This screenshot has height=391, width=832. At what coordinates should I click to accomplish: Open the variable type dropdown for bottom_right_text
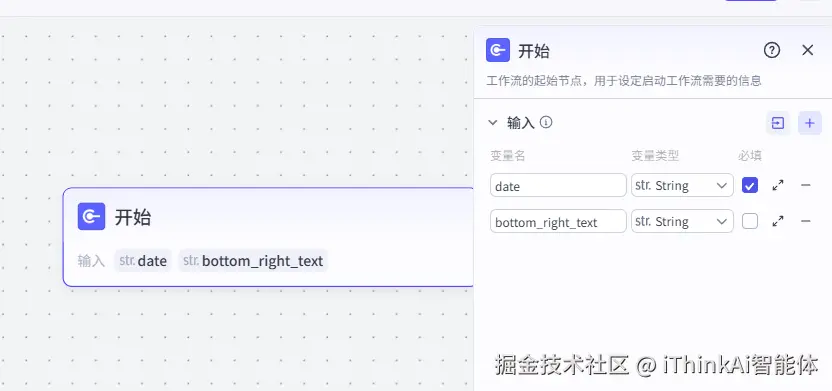[x=682, y=221]
